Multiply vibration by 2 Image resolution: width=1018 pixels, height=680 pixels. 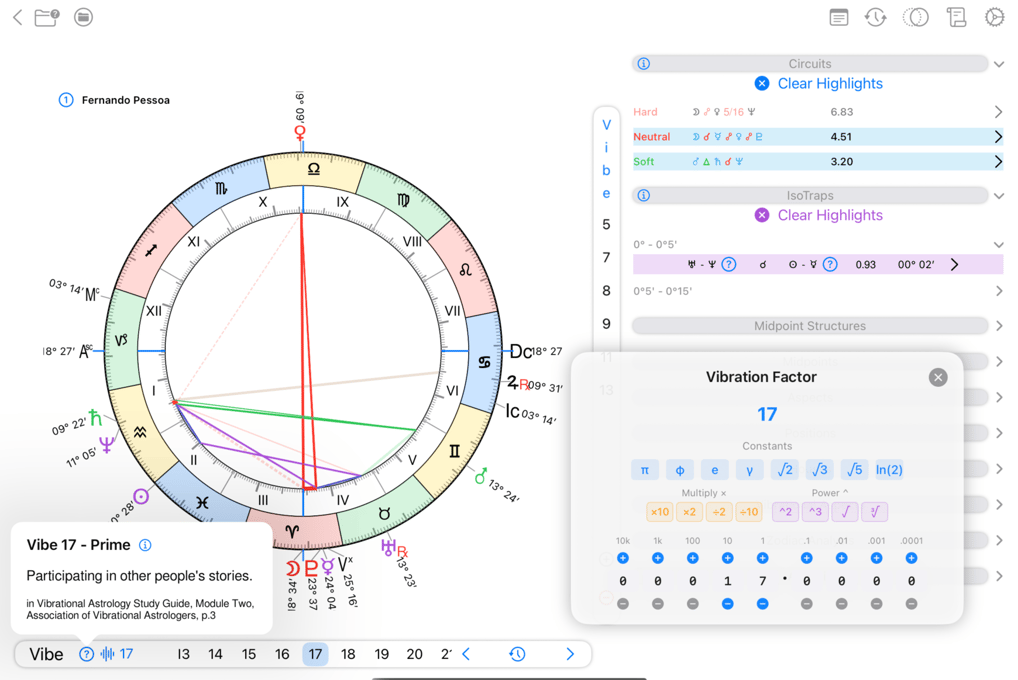click(x=689, y=512)
